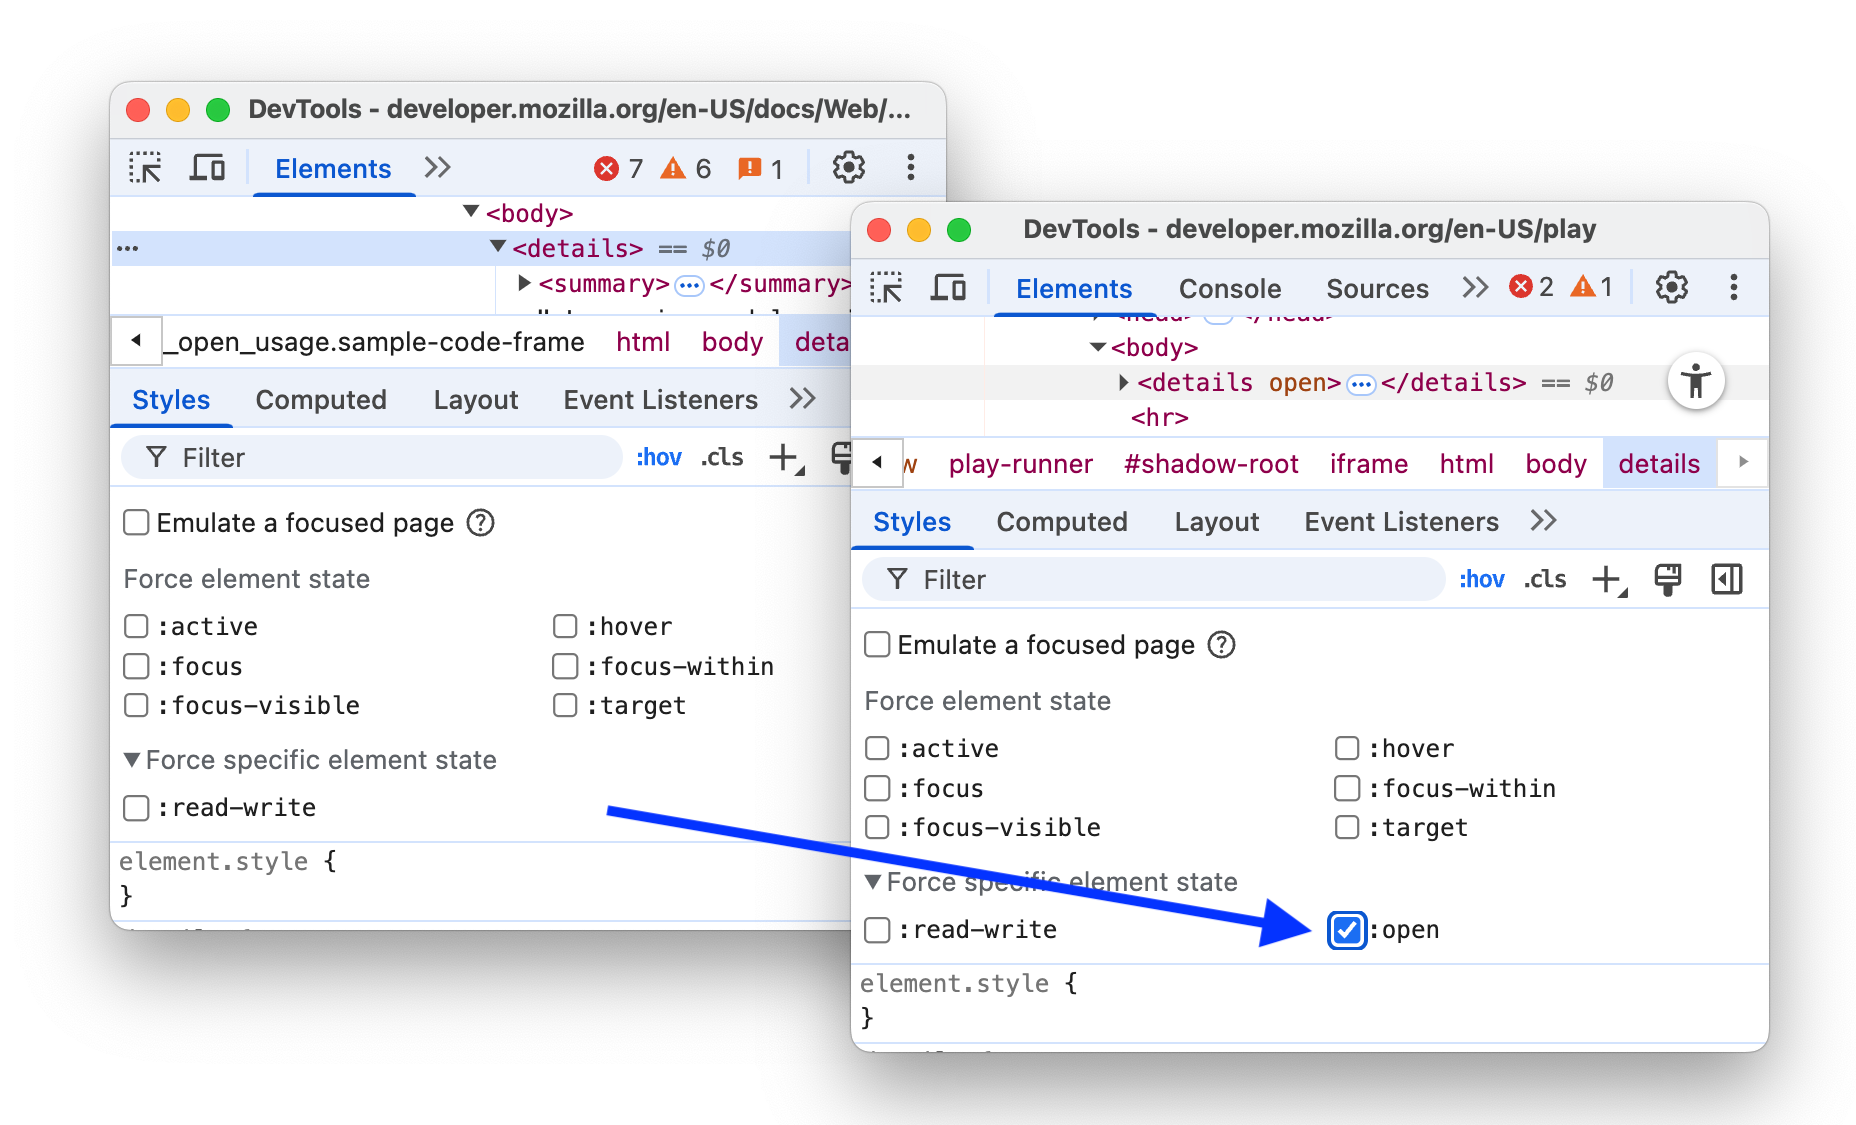Viewport: 1856px width, 1125px height.
Task: Click the :hov toggle button
Action: point(1481,579)
